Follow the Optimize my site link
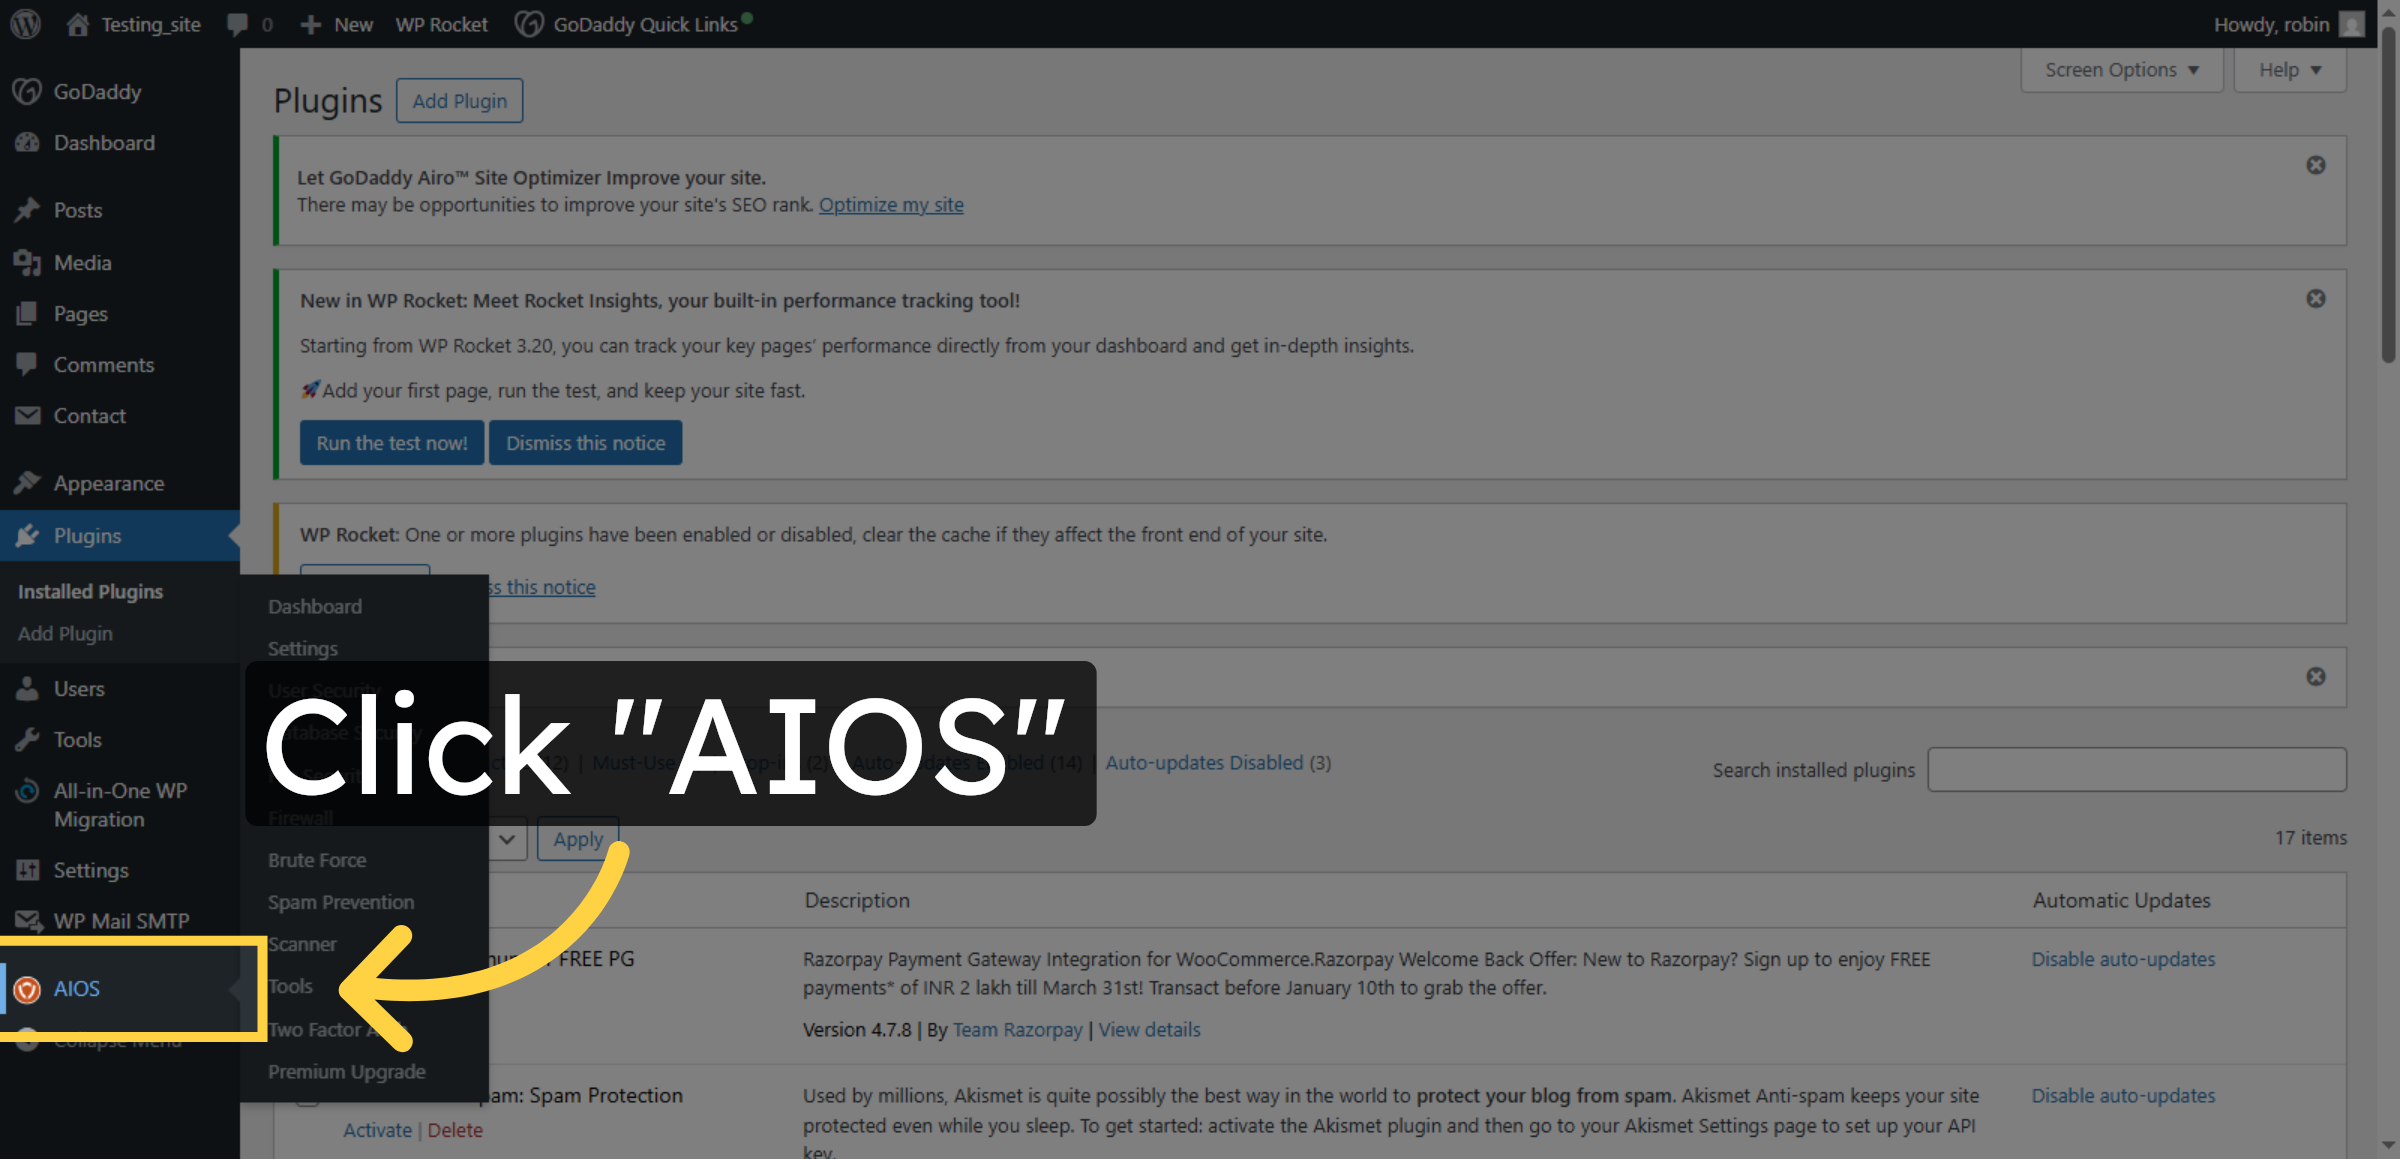The height and width of the screenshot is (1159, 2400). tap(890, 204)
